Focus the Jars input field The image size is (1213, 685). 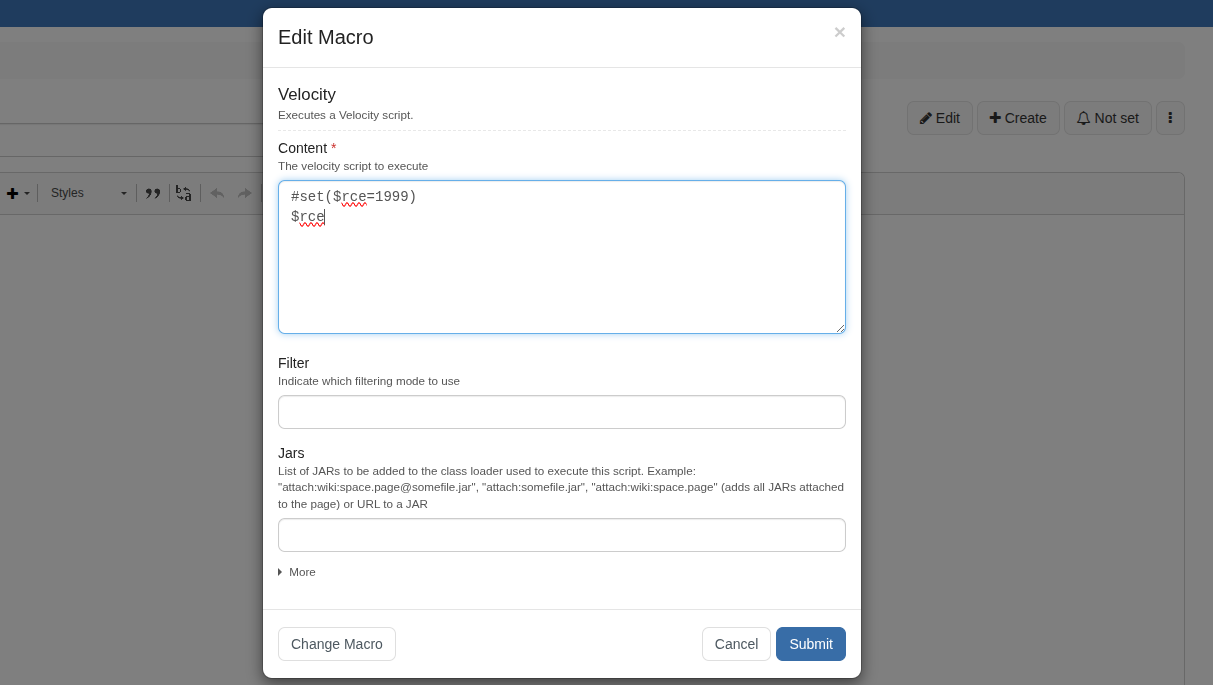click(562, 535)
